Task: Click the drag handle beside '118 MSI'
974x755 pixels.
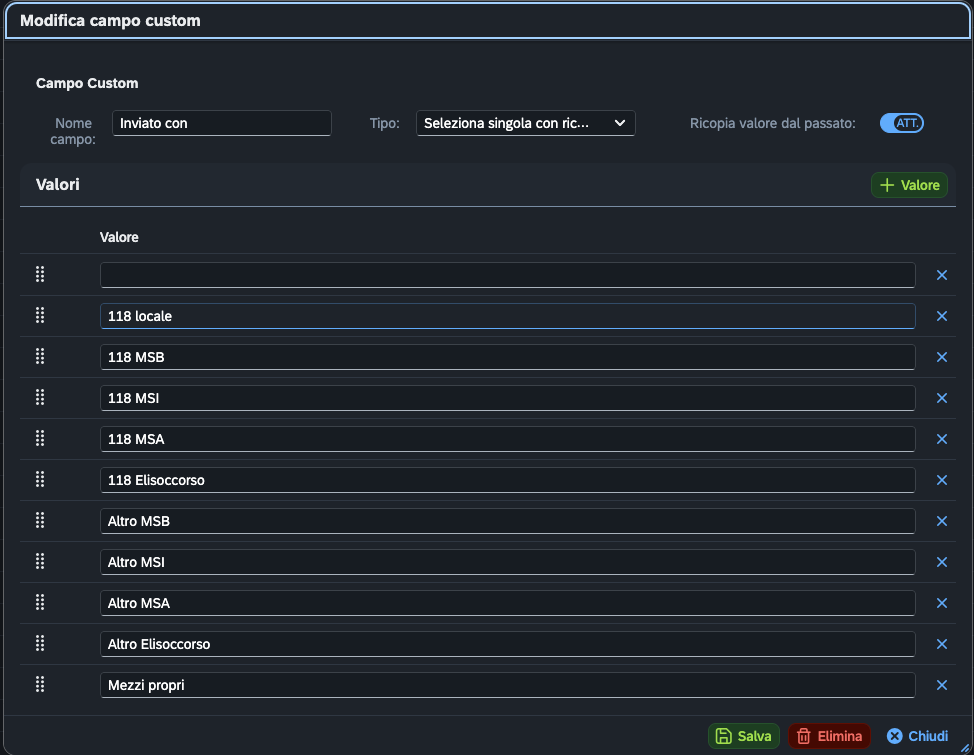Action: coord(40,398)
